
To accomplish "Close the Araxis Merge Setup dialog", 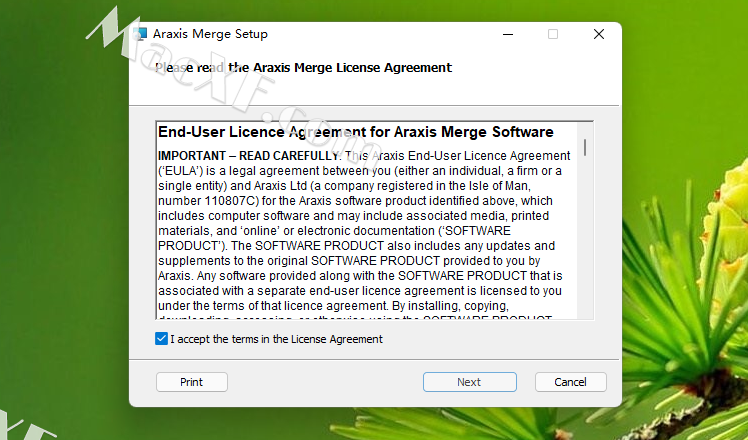I will [599, 34].
